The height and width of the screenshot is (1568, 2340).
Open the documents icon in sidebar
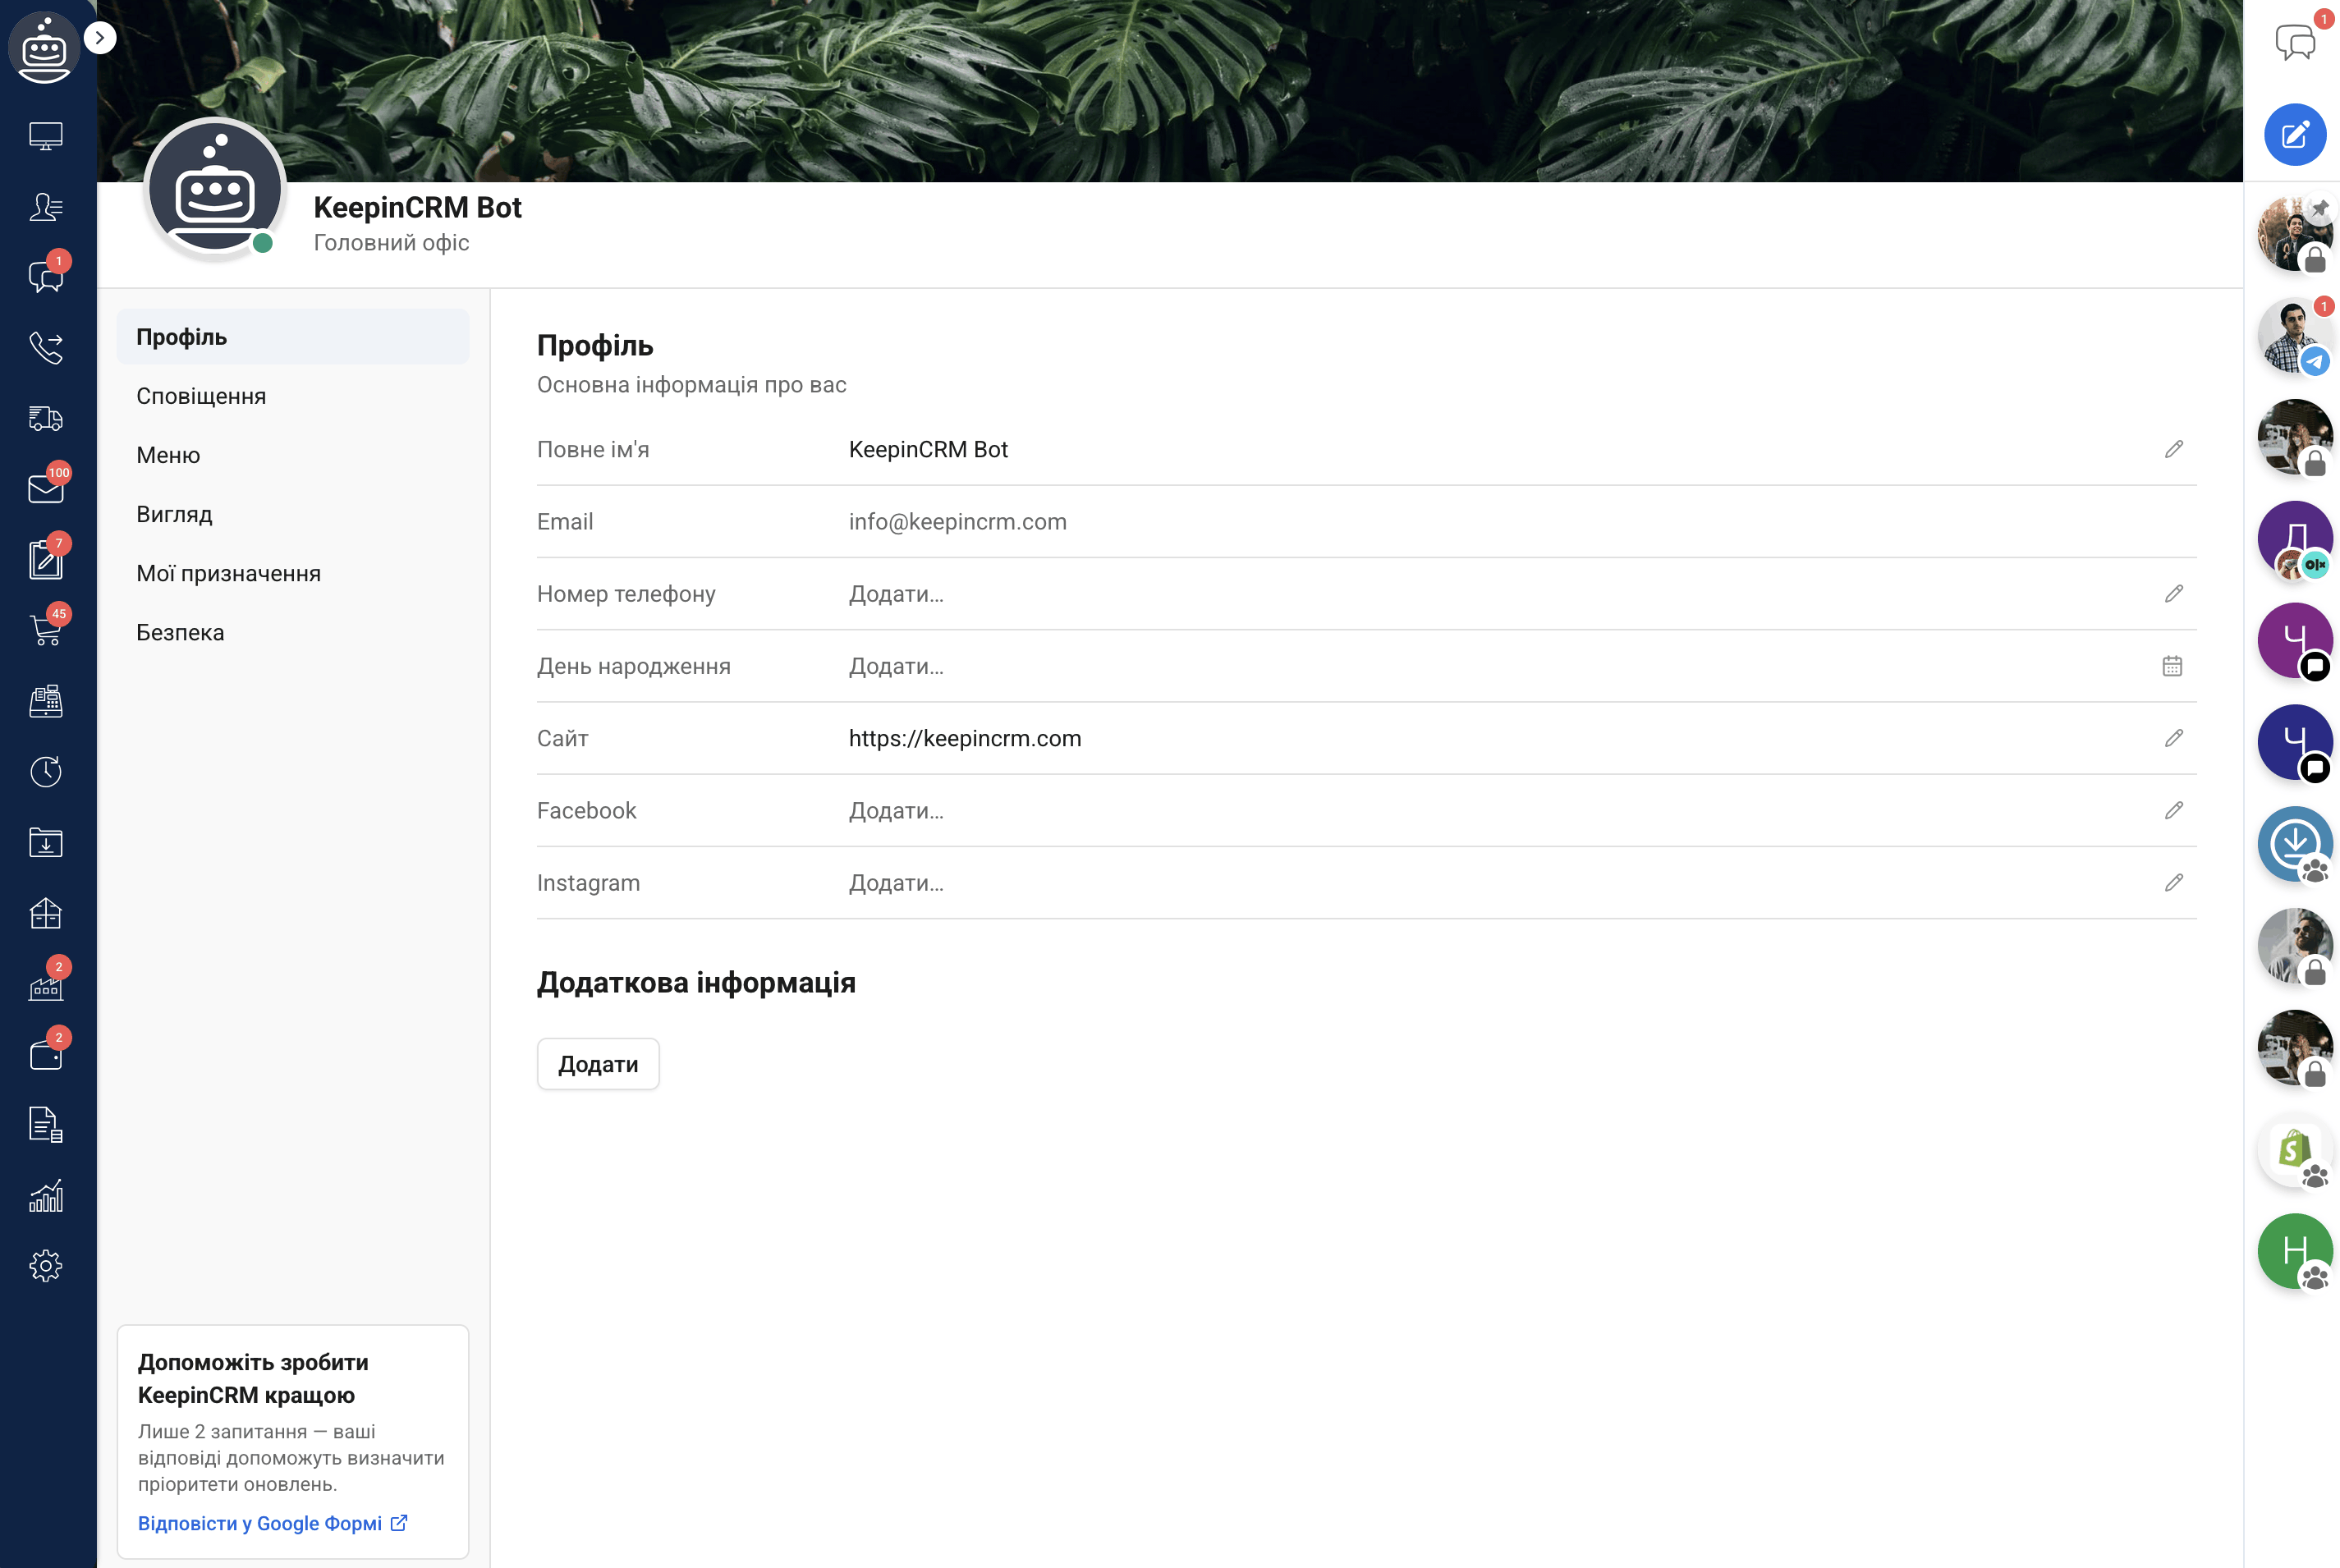tap(46, 1125)
